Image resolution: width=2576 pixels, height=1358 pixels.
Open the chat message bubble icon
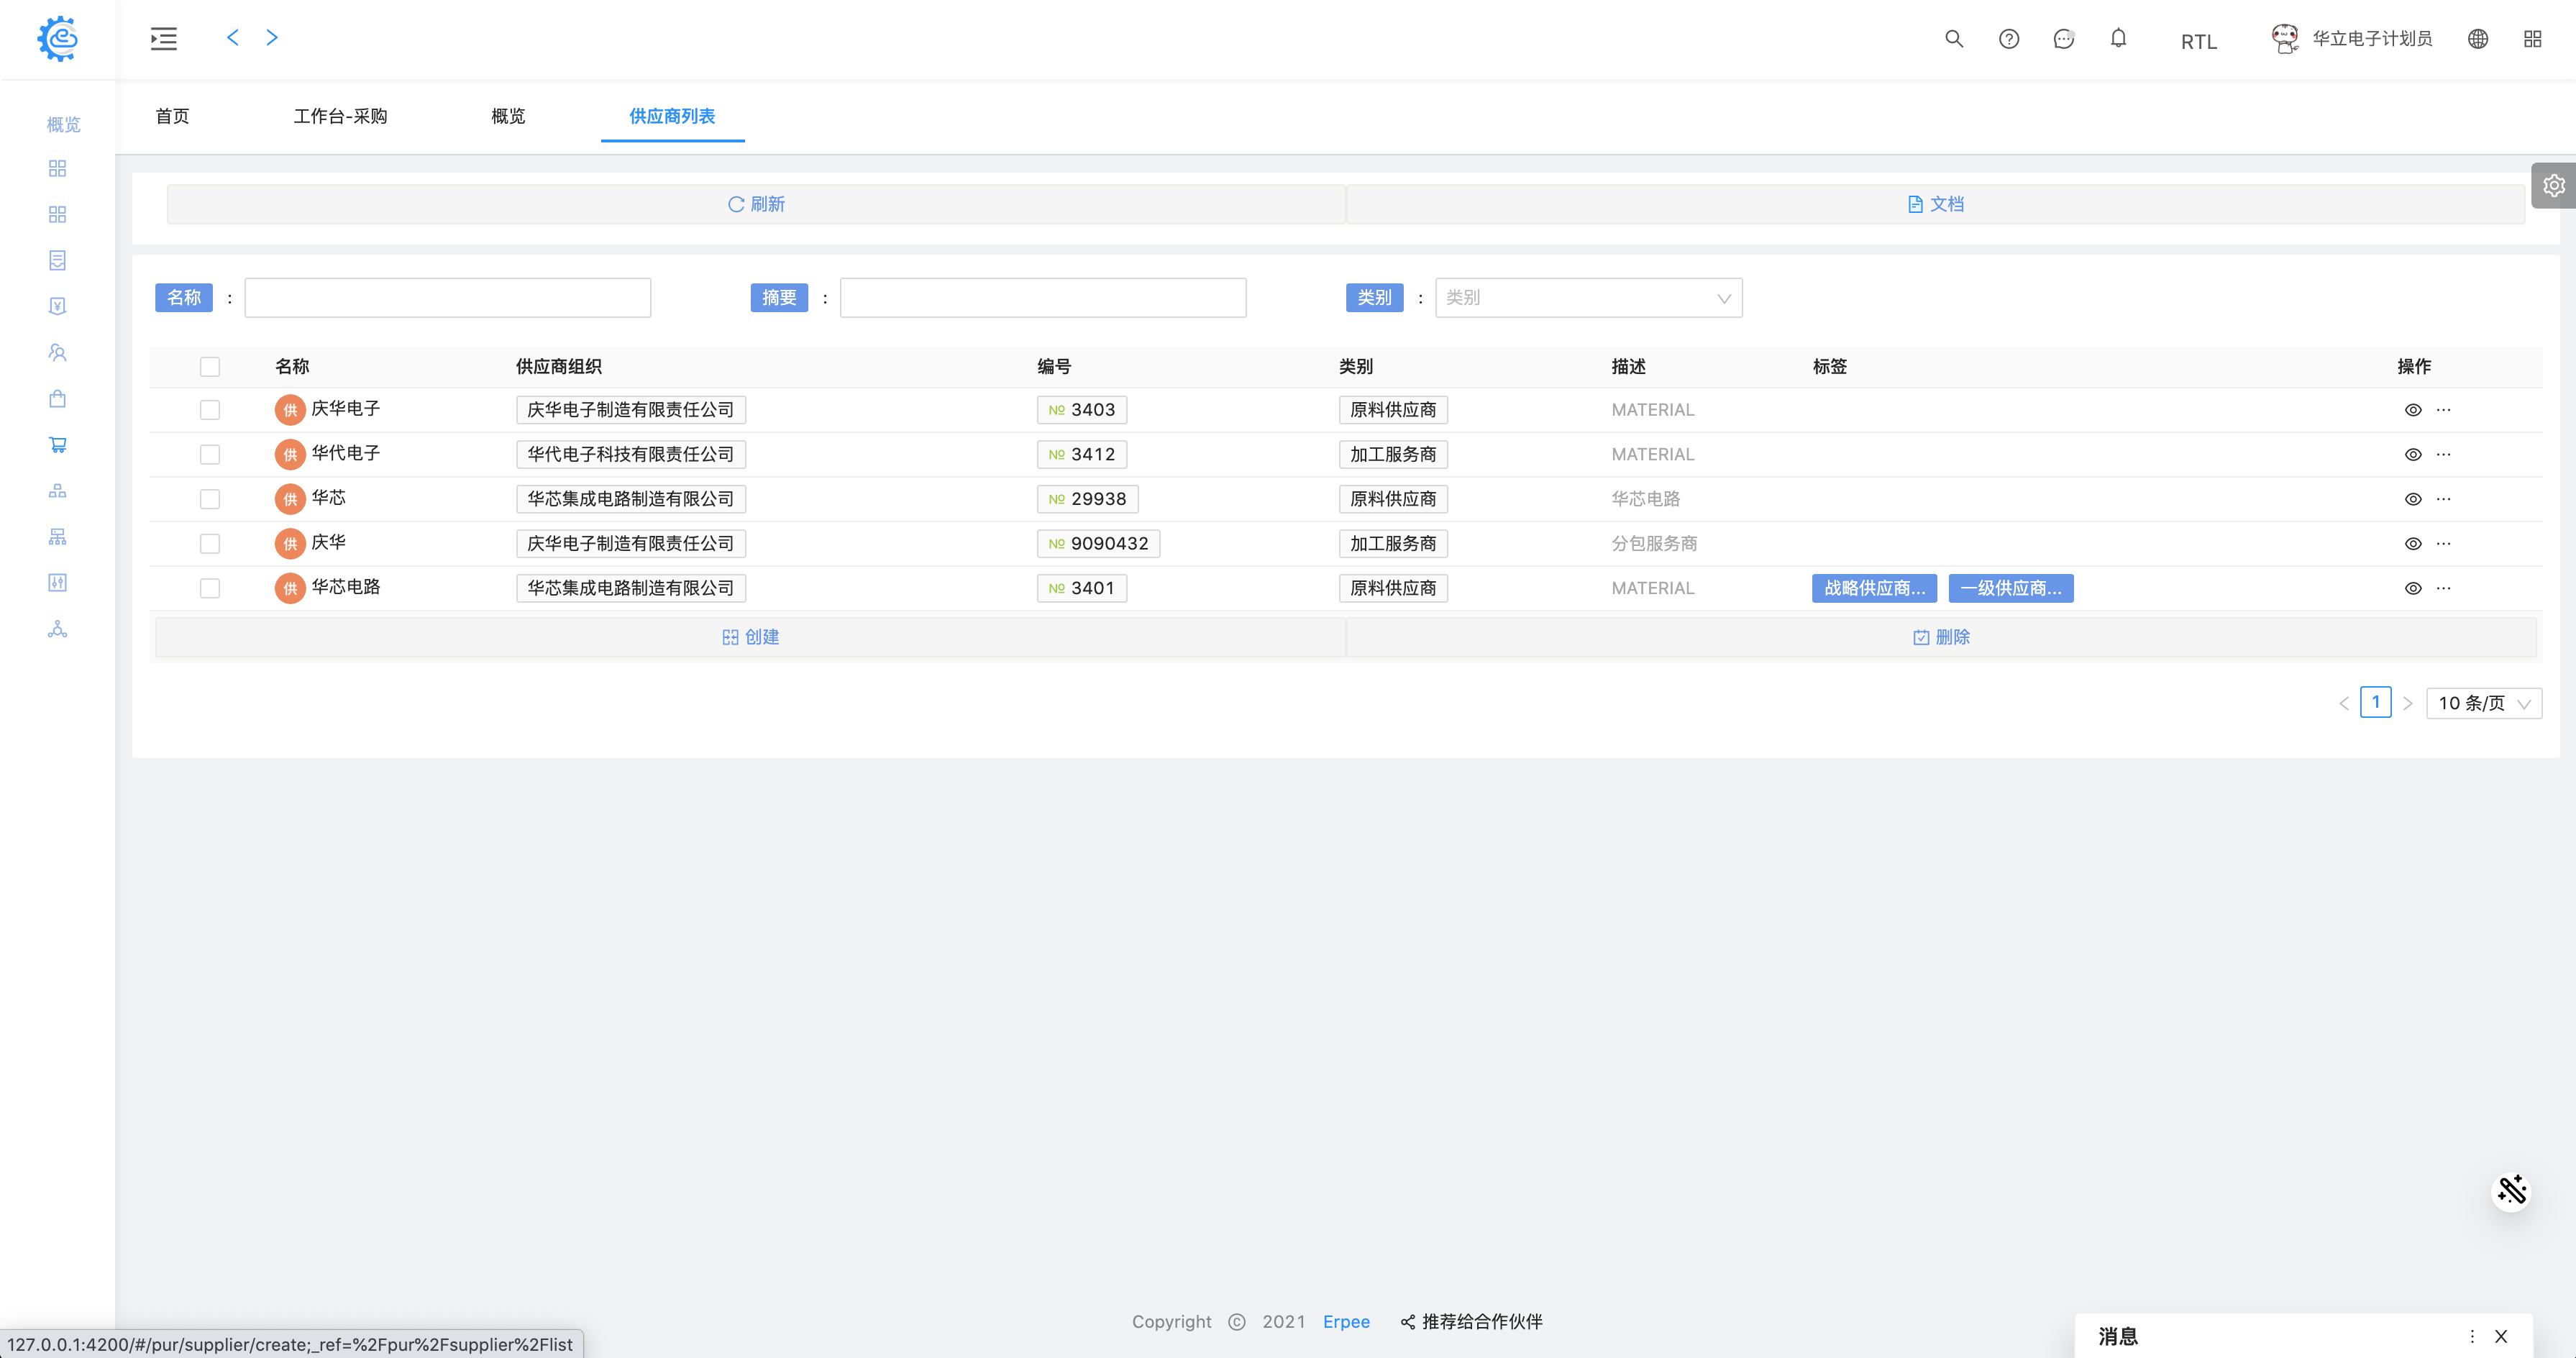tap(2063, 39)
